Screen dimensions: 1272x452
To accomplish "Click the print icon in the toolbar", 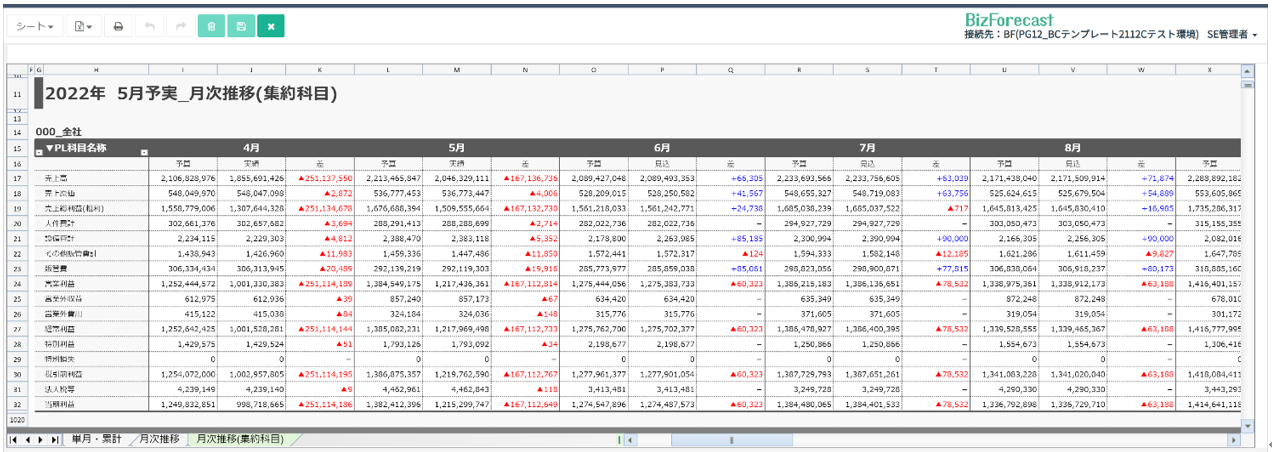I will 118,27.
